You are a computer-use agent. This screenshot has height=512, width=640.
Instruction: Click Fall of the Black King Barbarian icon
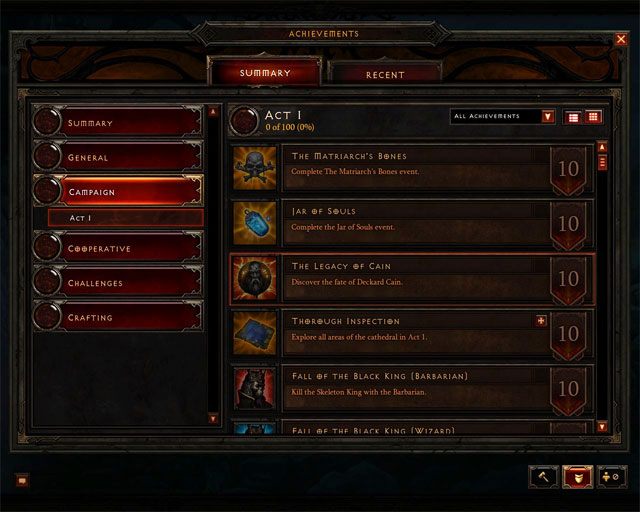(x=255, y=388)
